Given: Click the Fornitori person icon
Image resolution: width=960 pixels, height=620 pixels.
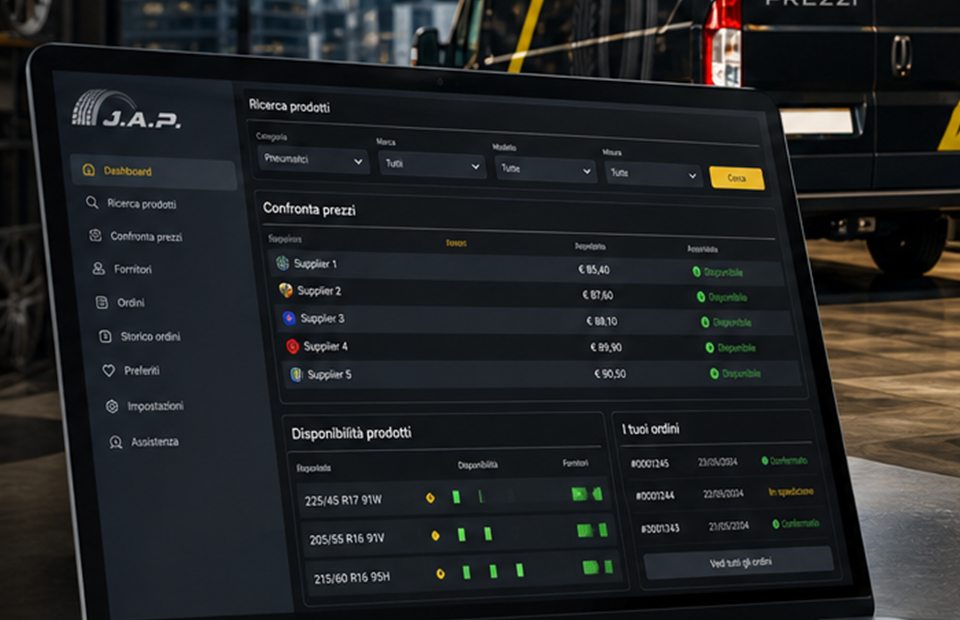Looking at the screenshot, I should pyautogui.click(x=99, y=268).
